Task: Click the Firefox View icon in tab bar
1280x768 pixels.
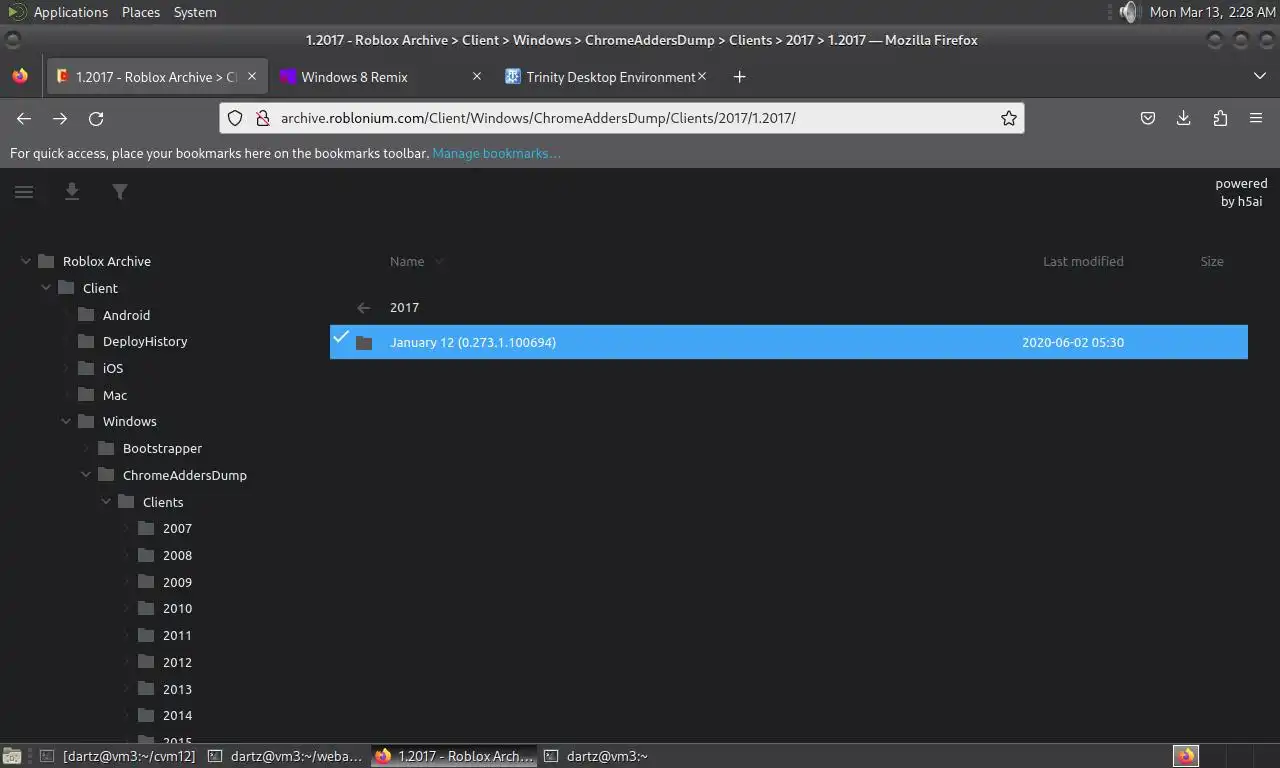Action: coord(20,77)
